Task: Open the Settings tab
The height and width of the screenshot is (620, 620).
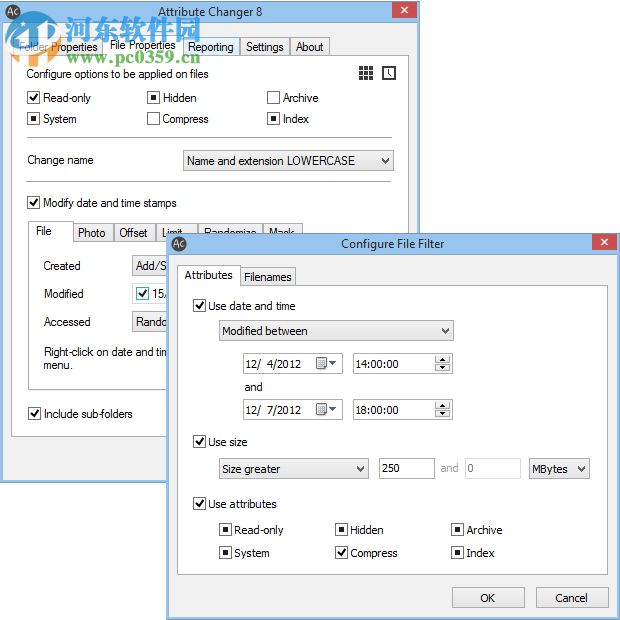Action: pos(265,47)
